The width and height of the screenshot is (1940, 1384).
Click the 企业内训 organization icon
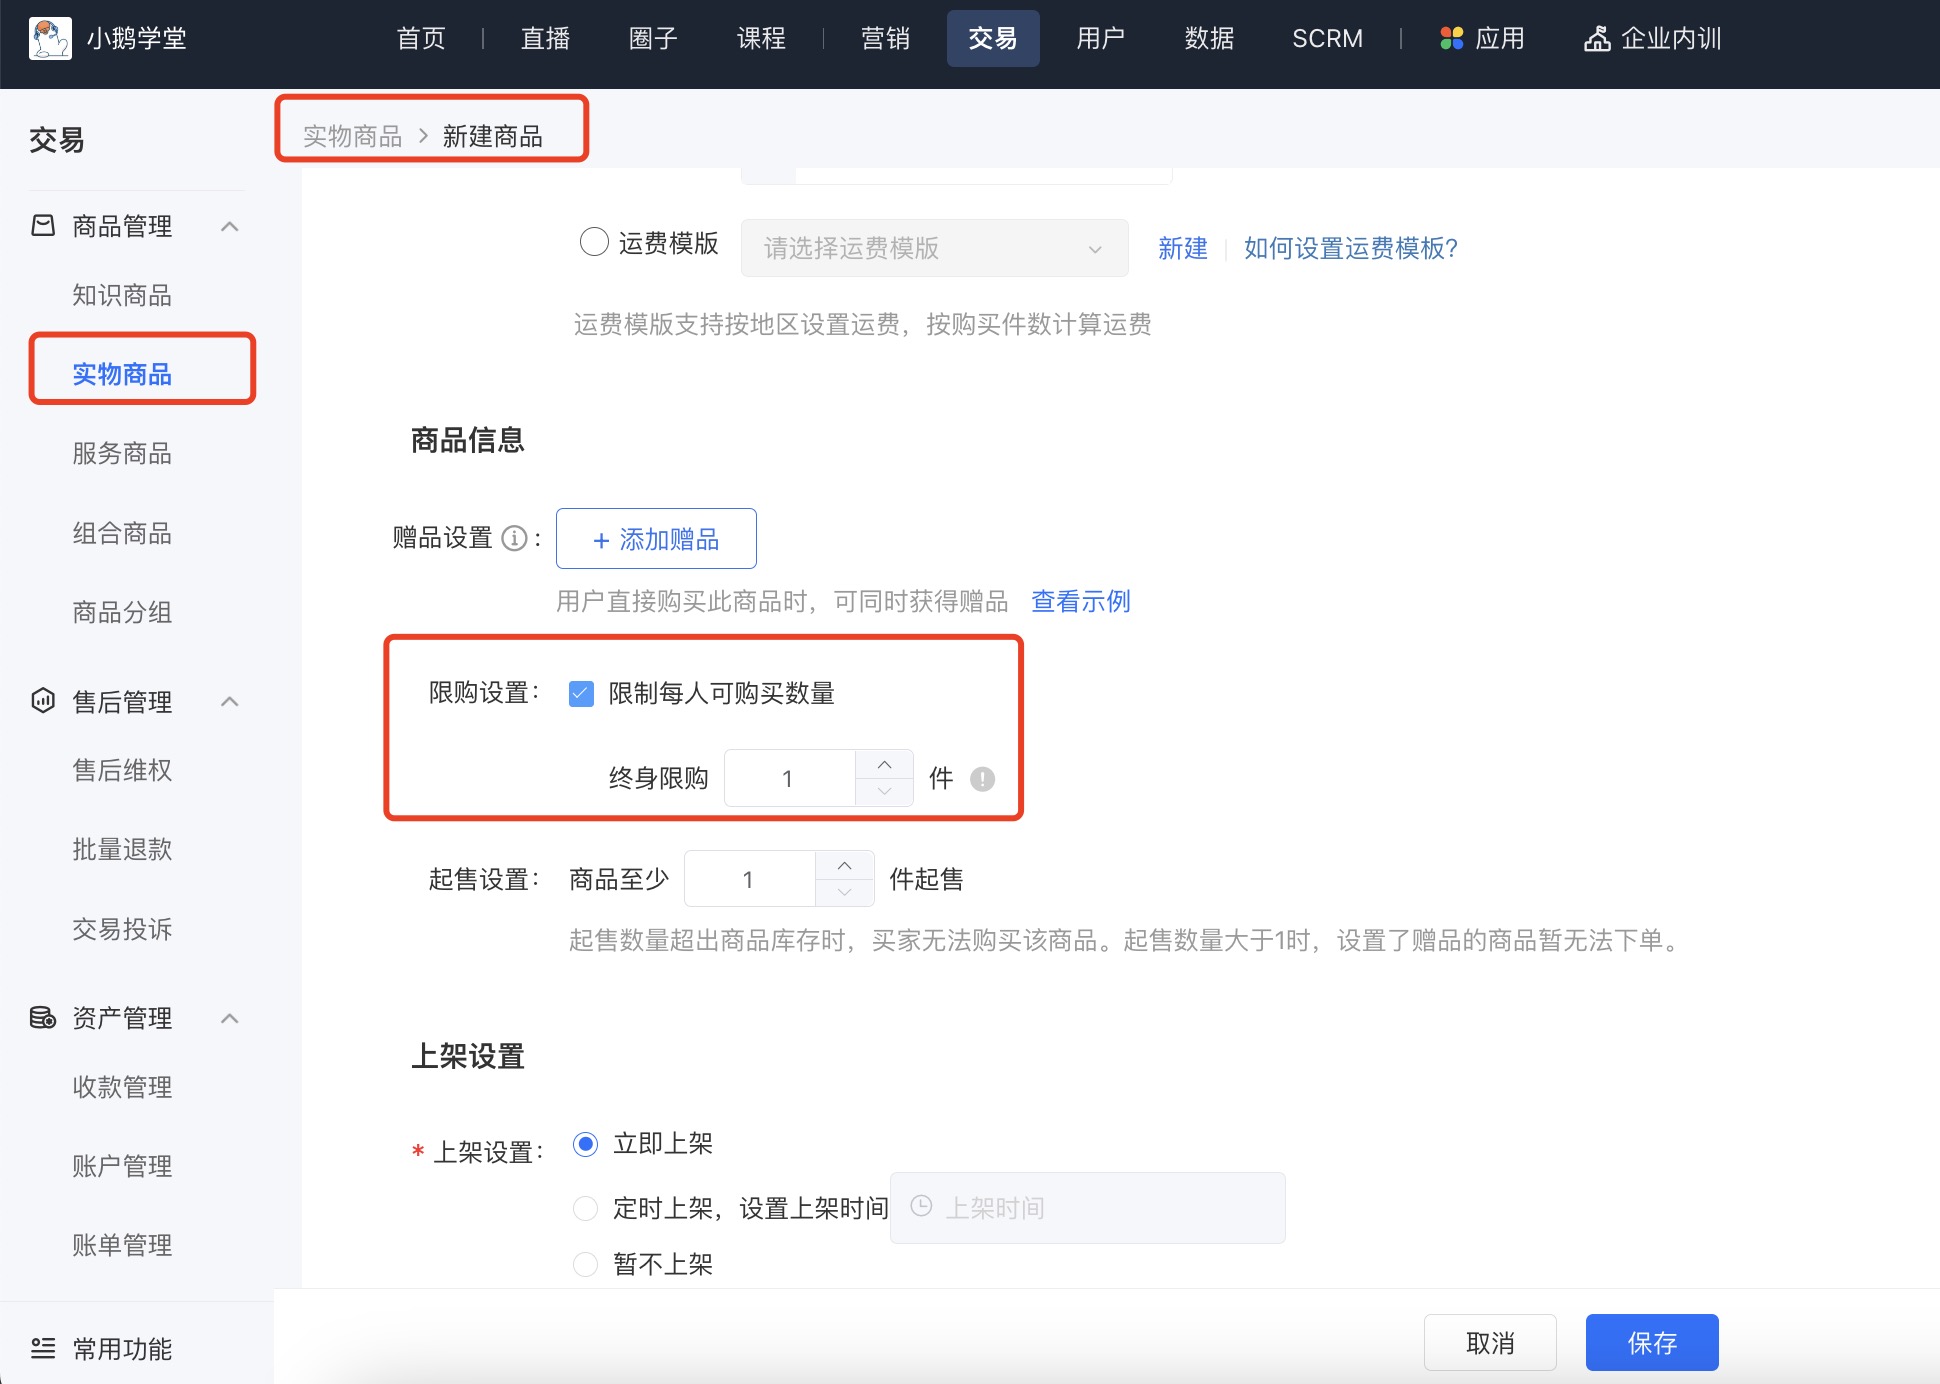1597,39
